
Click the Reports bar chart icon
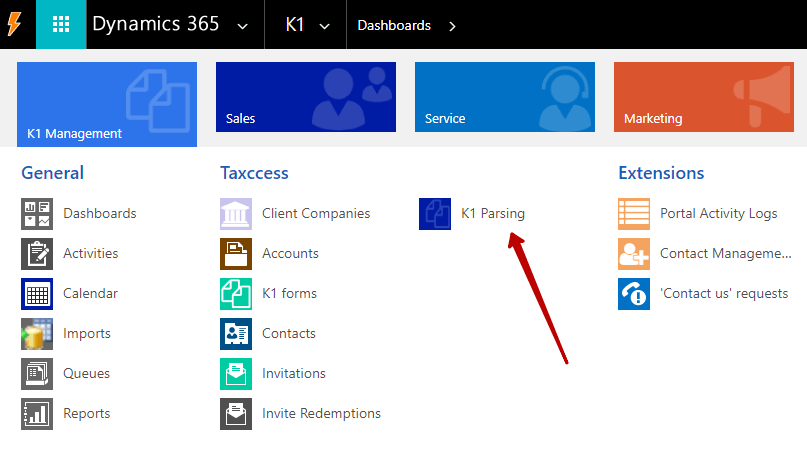[x=37, y=414]
